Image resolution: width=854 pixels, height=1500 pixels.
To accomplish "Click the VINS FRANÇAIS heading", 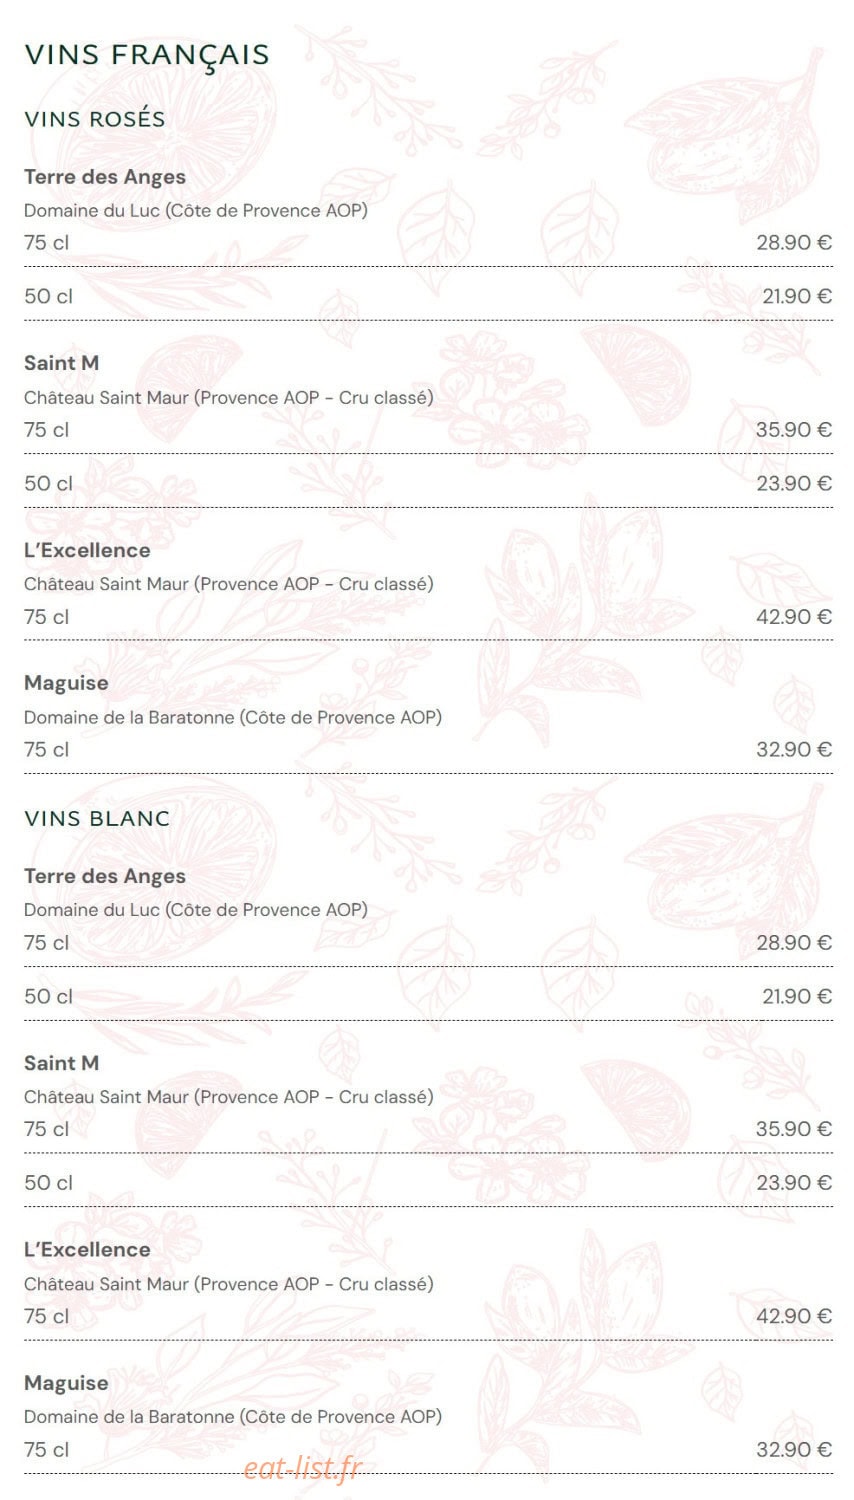I will coord(147,55).
